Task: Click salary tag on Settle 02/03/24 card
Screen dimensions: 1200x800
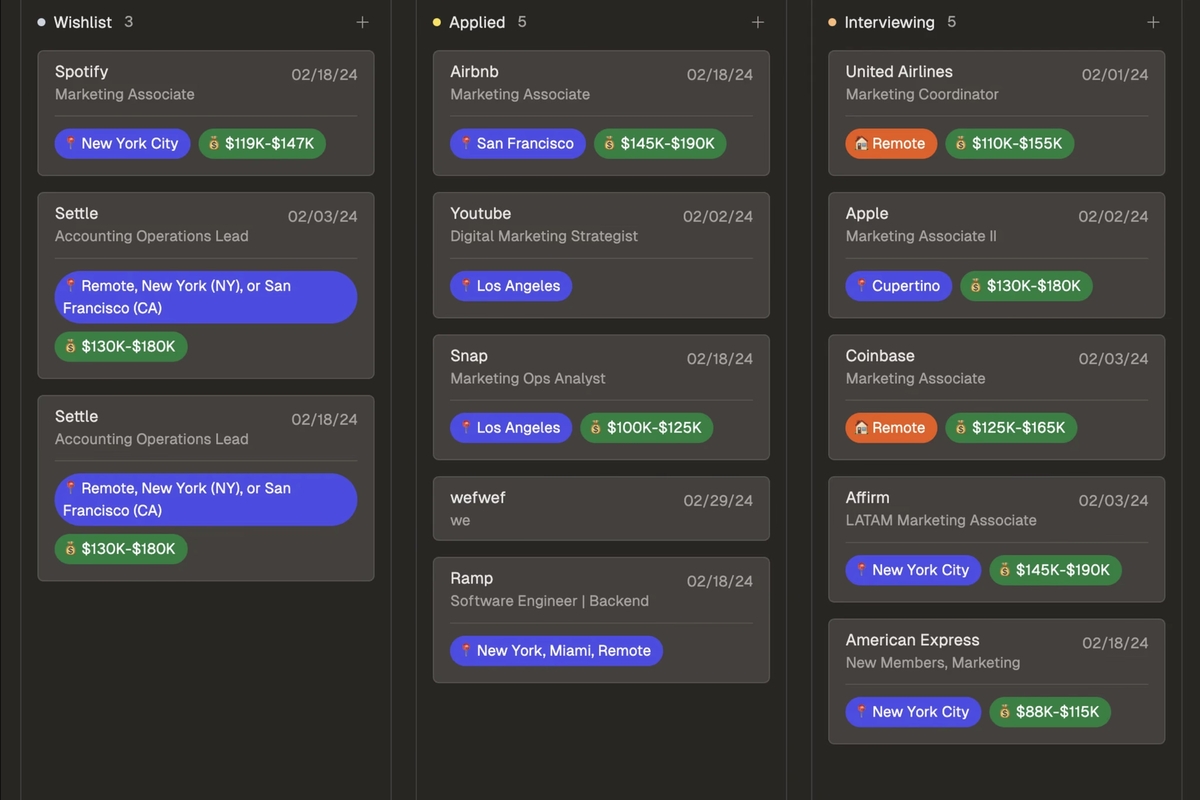Action: click(121, 347)
